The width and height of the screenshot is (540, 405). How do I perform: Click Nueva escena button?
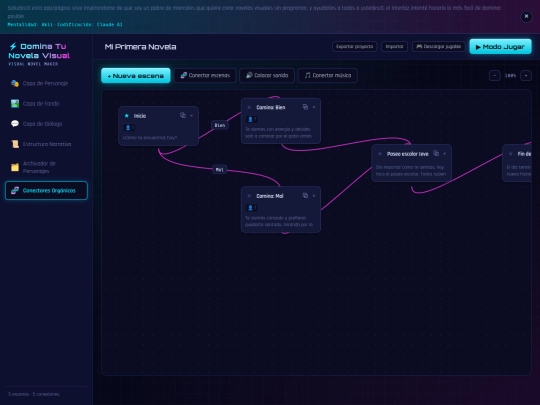point(136,76)
